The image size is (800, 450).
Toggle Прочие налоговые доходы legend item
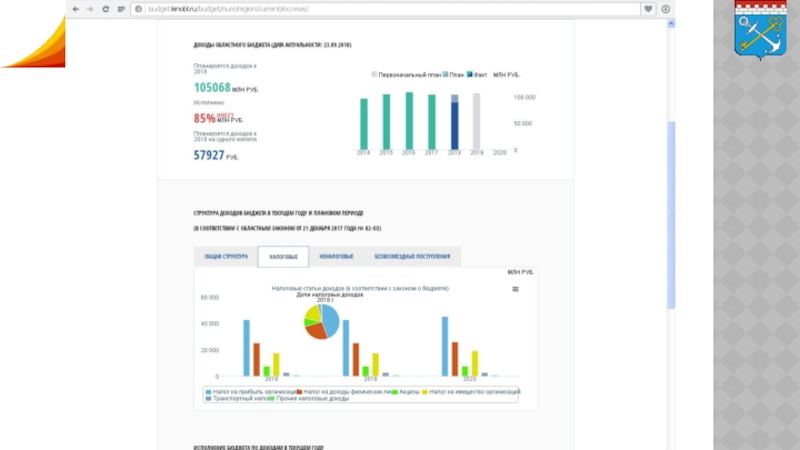tap(309, 398)
